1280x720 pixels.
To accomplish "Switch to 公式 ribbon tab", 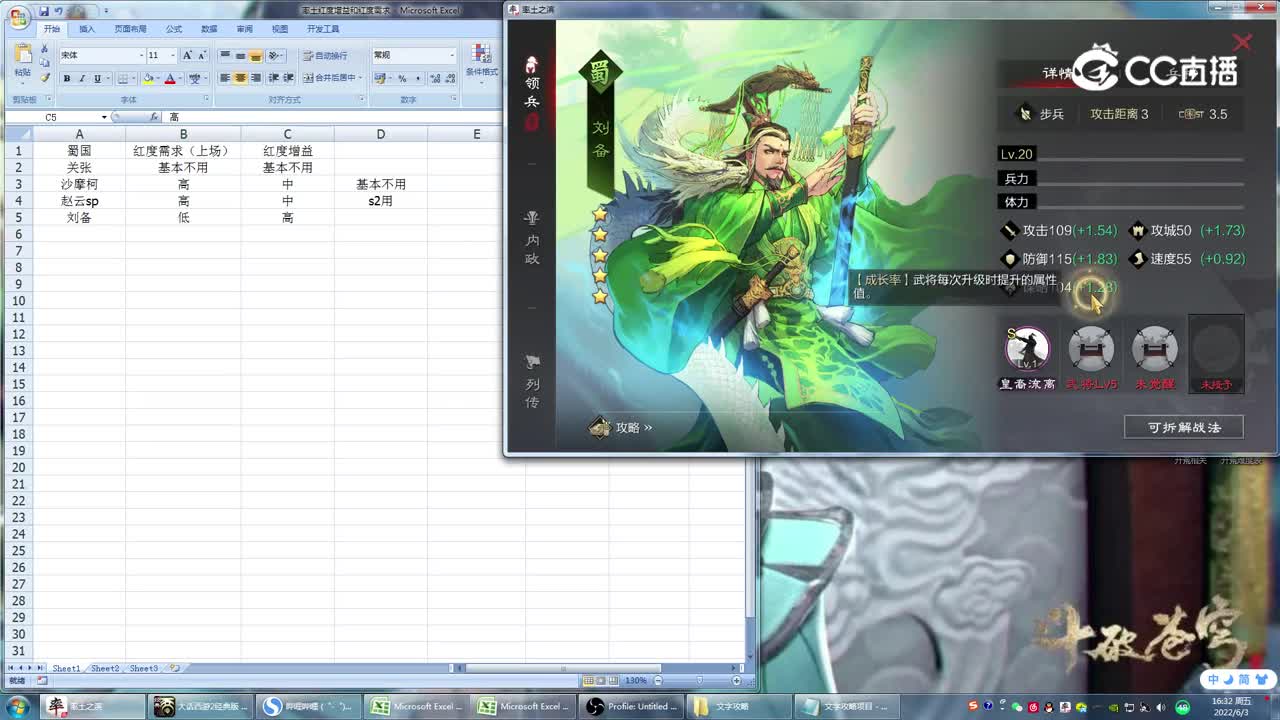I will (x=174, y=29).
